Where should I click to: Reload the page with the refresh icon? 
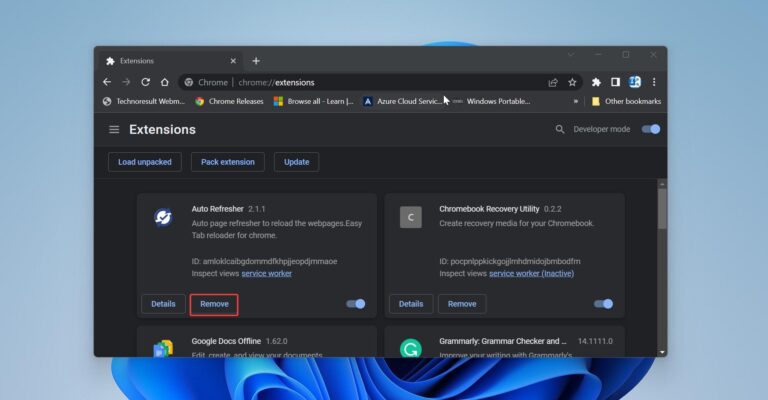[145, 82]
